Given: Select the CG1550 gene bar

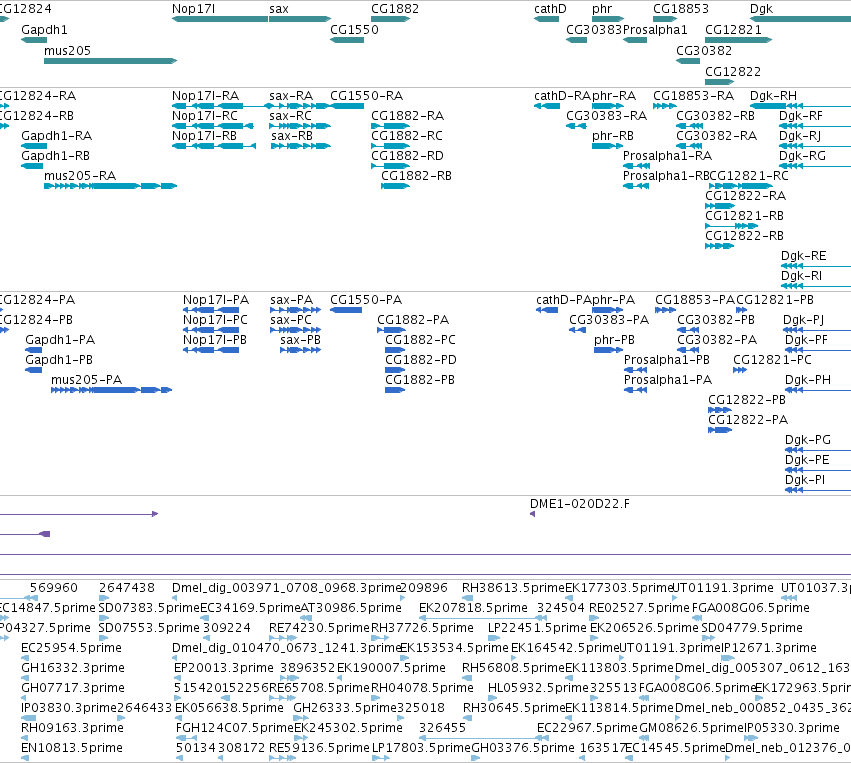Looking at the screenshot, I should (x=347, y=40).
